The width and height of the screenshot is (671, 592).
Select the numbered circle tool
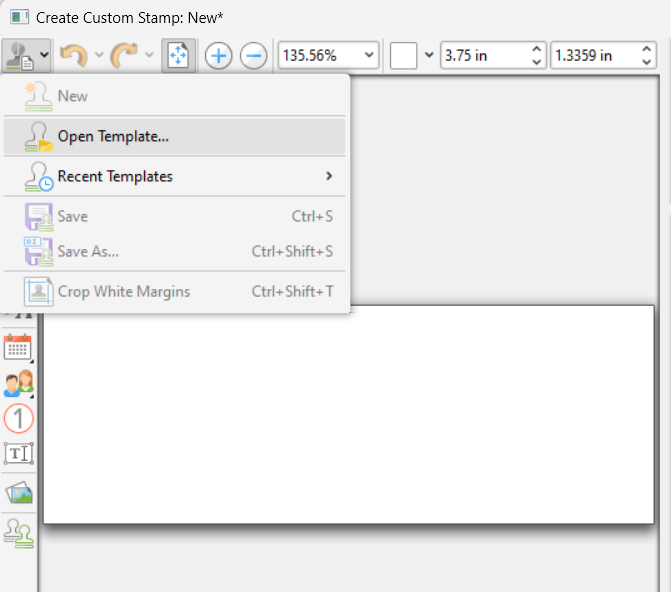point(18,418)
